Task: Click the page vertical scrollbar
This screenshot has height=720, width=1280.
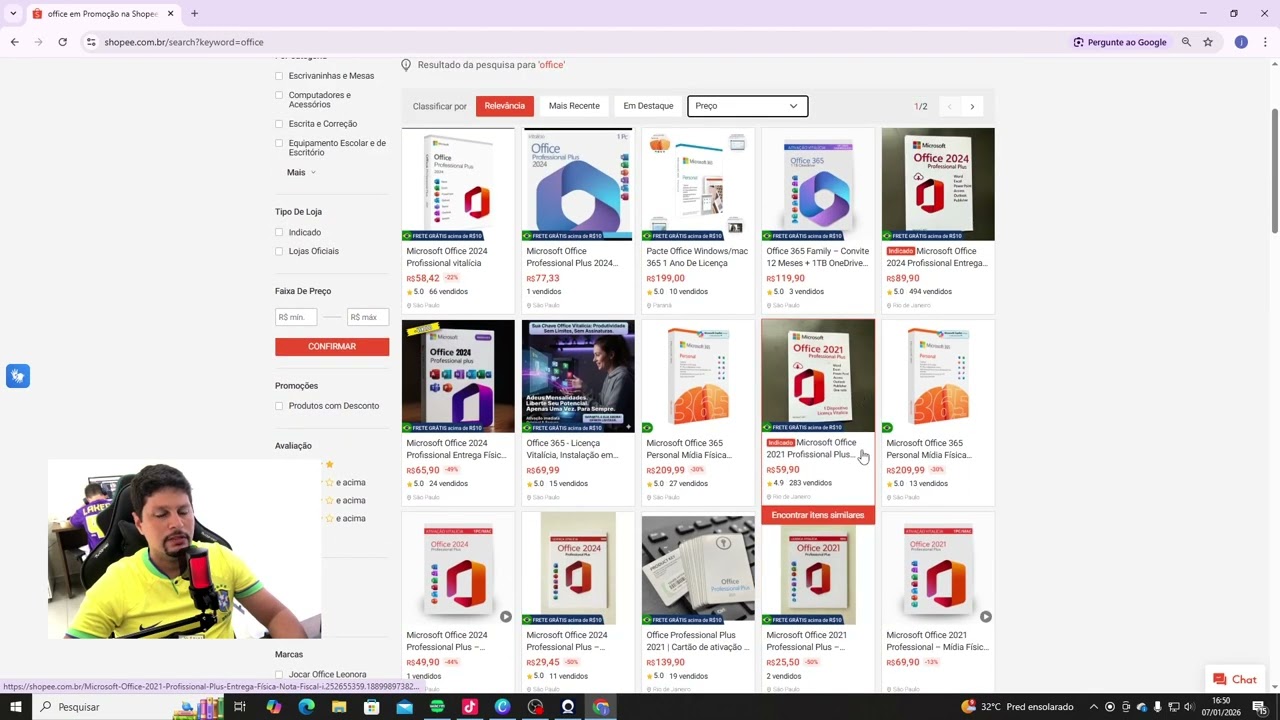Action: 1274,170
